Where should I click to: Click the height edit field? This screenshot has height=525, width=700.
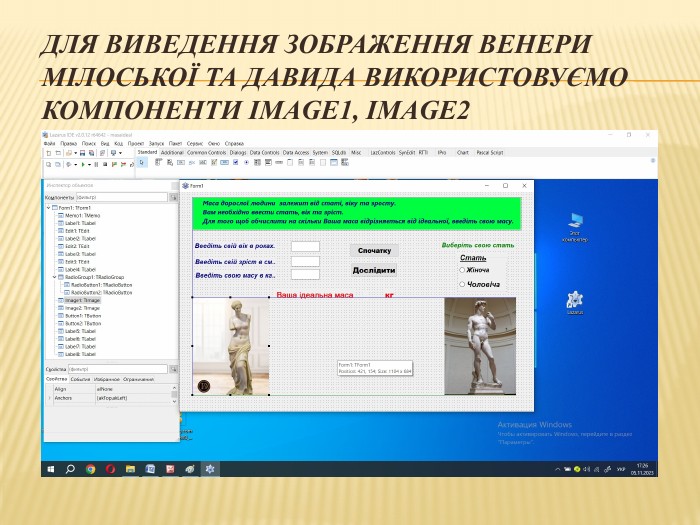305,262
